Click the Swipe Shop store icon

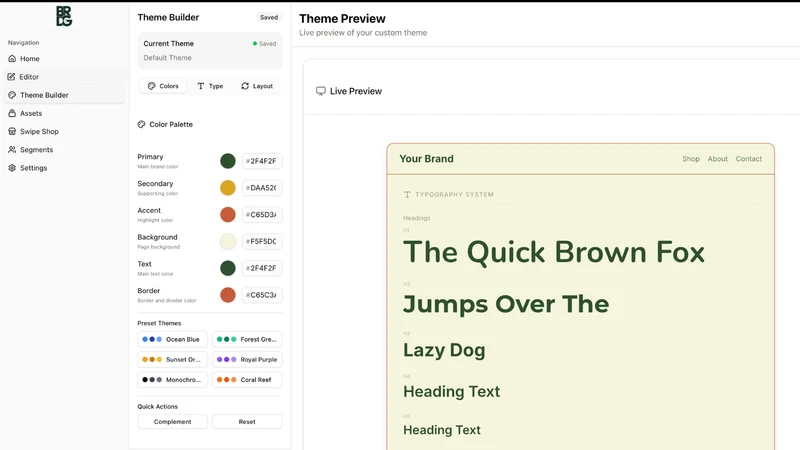[12, 131]
